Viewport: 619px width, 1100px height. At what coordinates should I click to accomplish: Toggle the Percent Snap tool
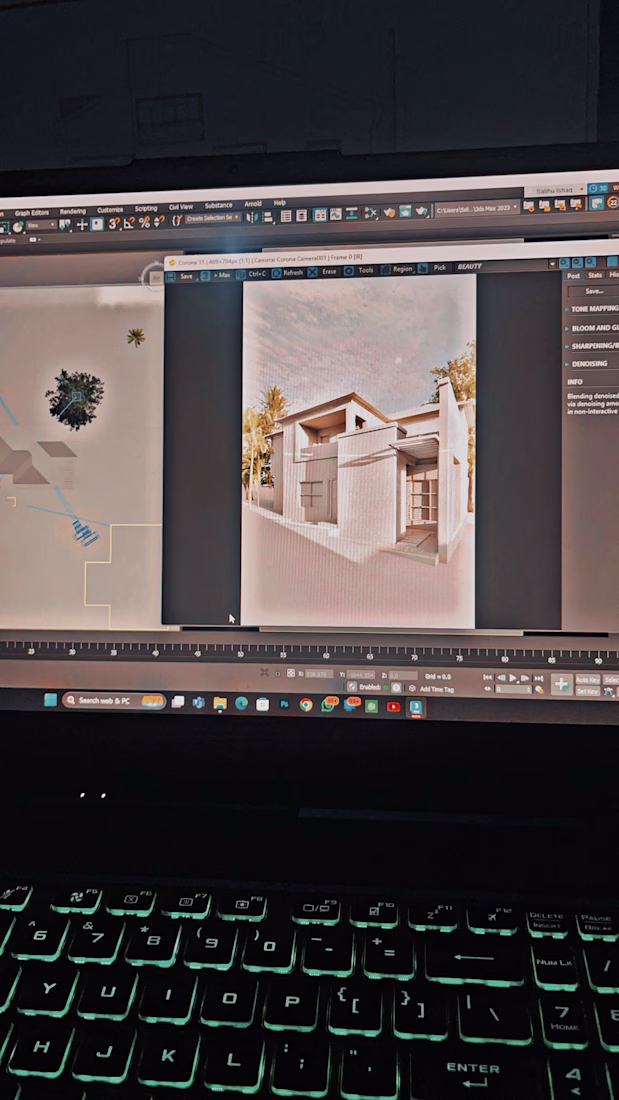(x=145, y=222)
